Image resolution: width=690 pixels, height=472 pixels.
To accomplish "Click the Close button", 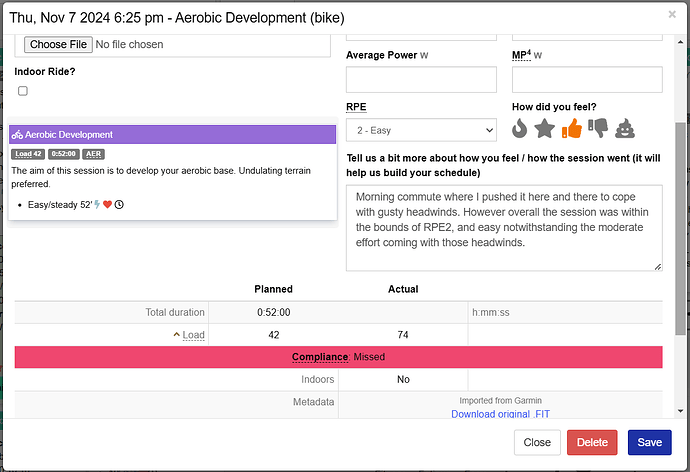I will [537, 442].
